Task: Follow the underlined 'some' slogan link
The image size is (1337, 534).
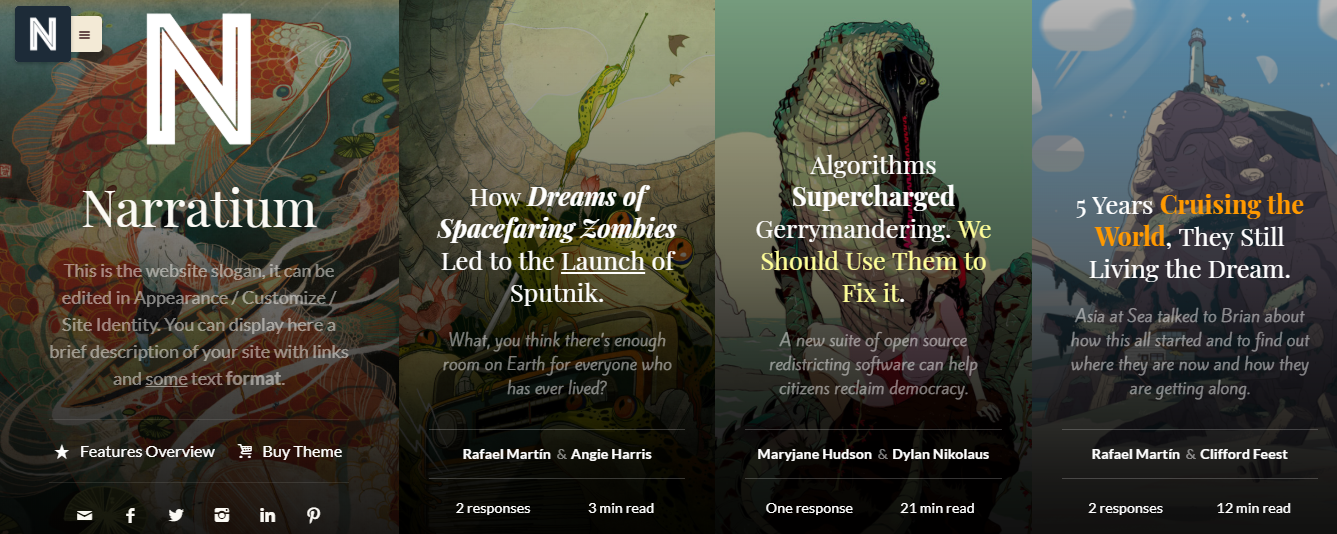Action: (x=164, y=379)
